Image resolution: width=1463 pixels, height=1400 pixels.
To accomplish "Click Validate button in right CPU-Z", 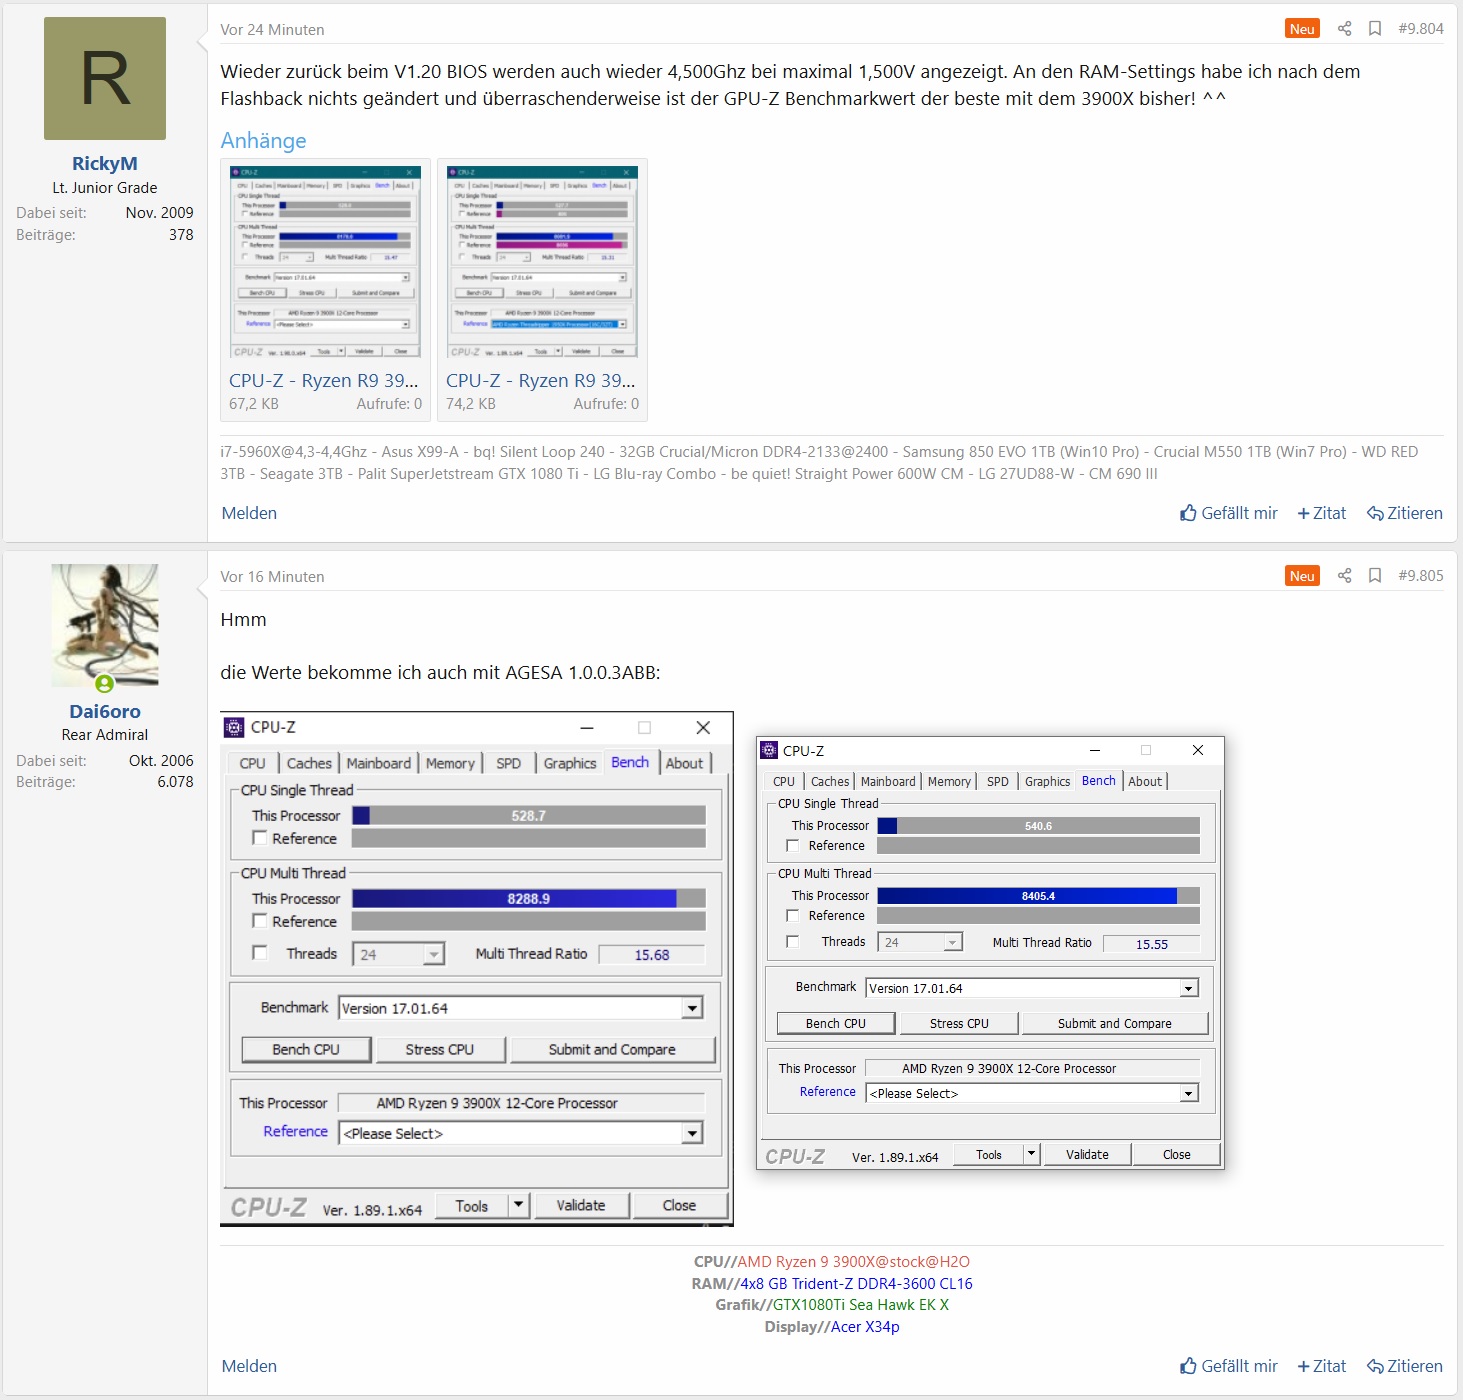I will 1087,1154.
